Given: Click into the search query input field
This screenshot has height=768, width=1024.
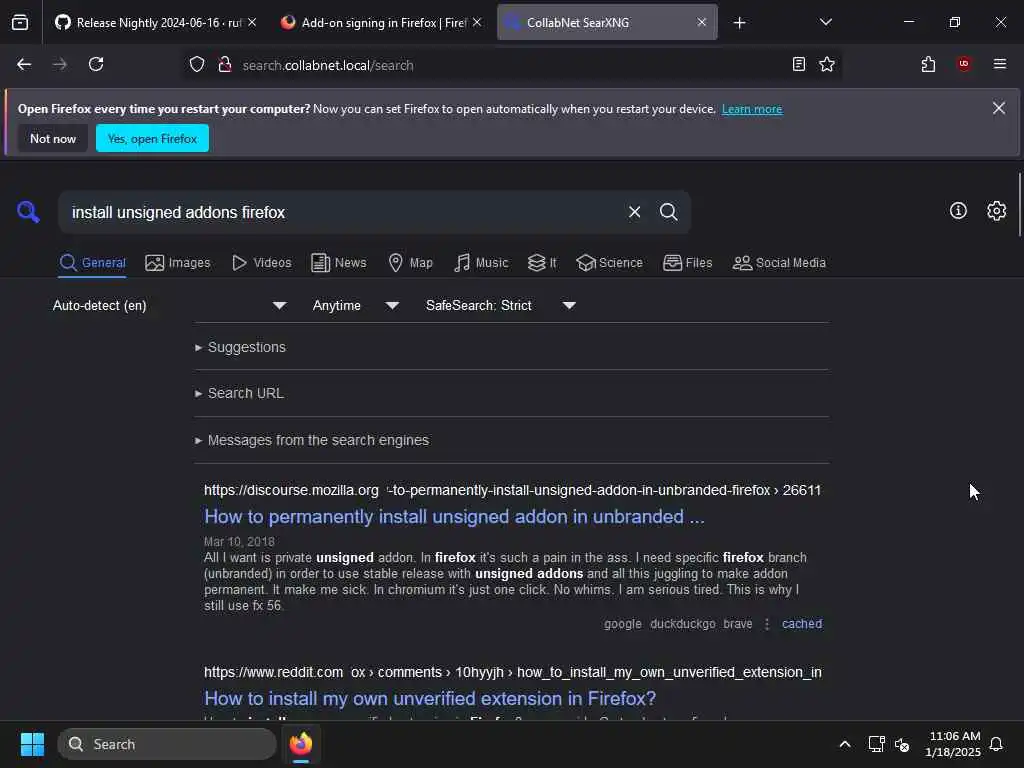Looking at the screenshot, I should pos(344,212).
